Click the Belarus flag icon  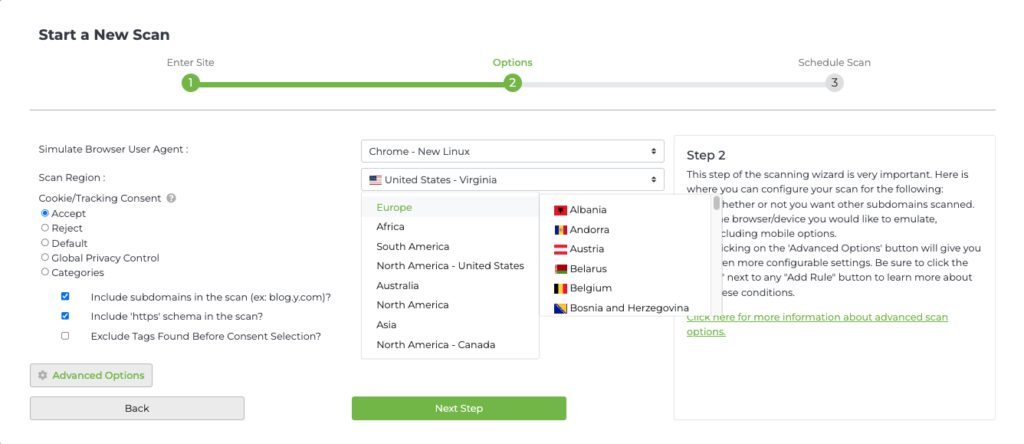(560, 269)
